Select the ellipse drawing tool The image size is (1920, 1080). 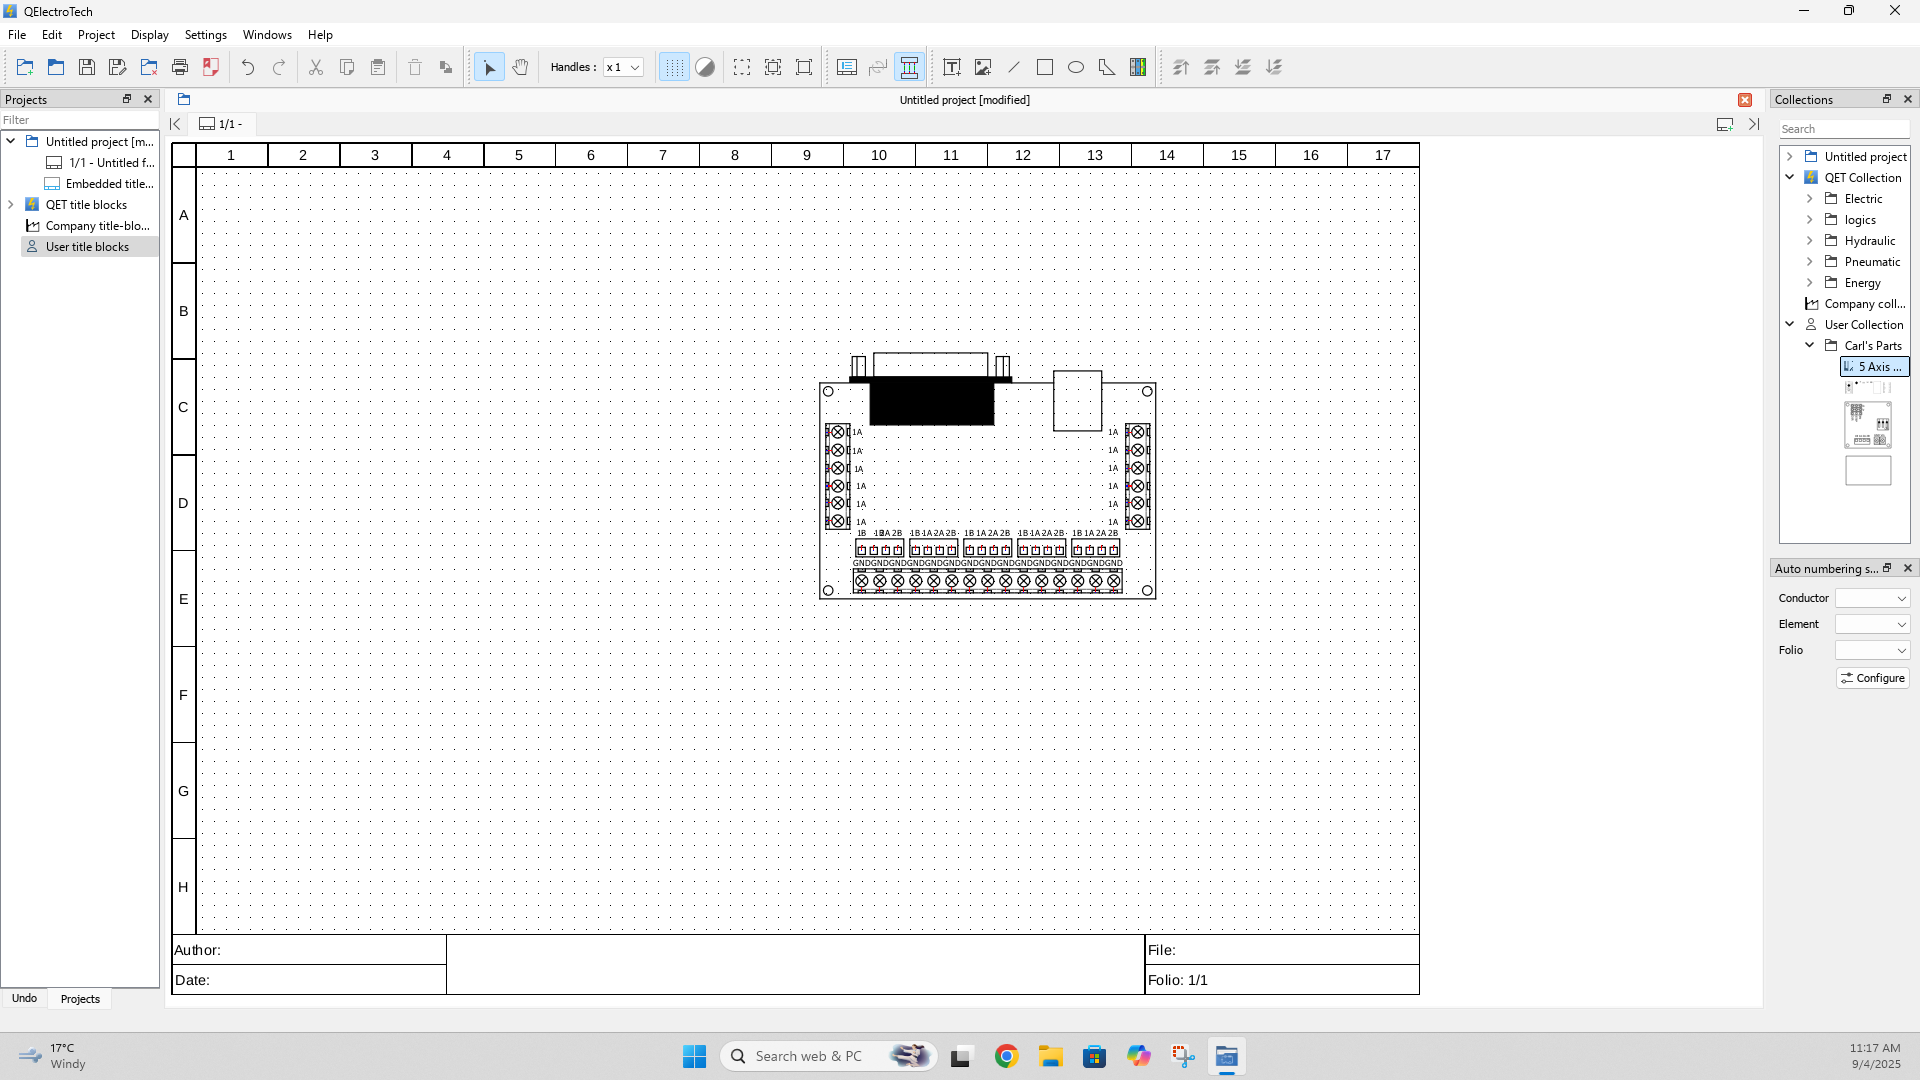pos(1076,67)
